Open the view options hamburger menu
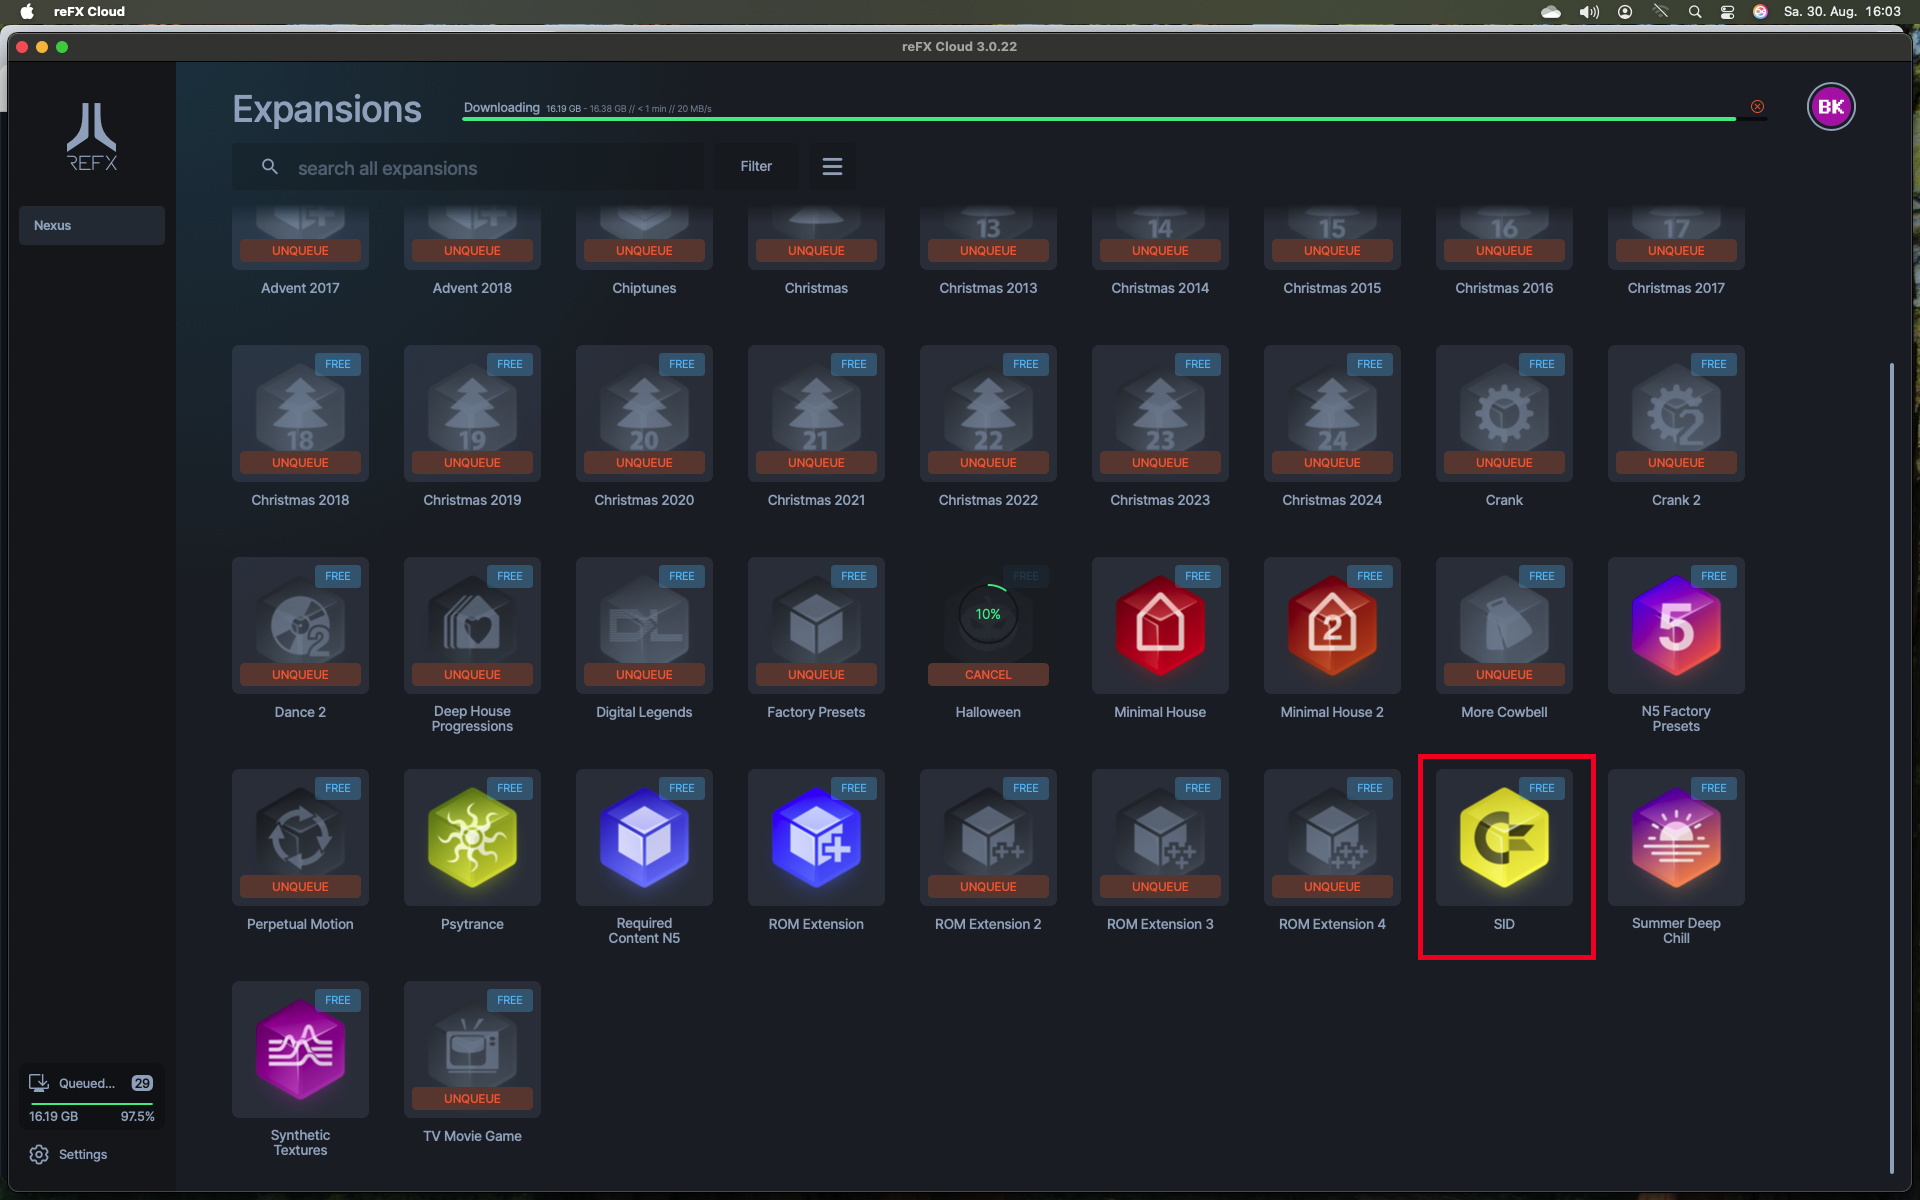This screenshot has height=1200, width=1920. [x=832, y=167]
